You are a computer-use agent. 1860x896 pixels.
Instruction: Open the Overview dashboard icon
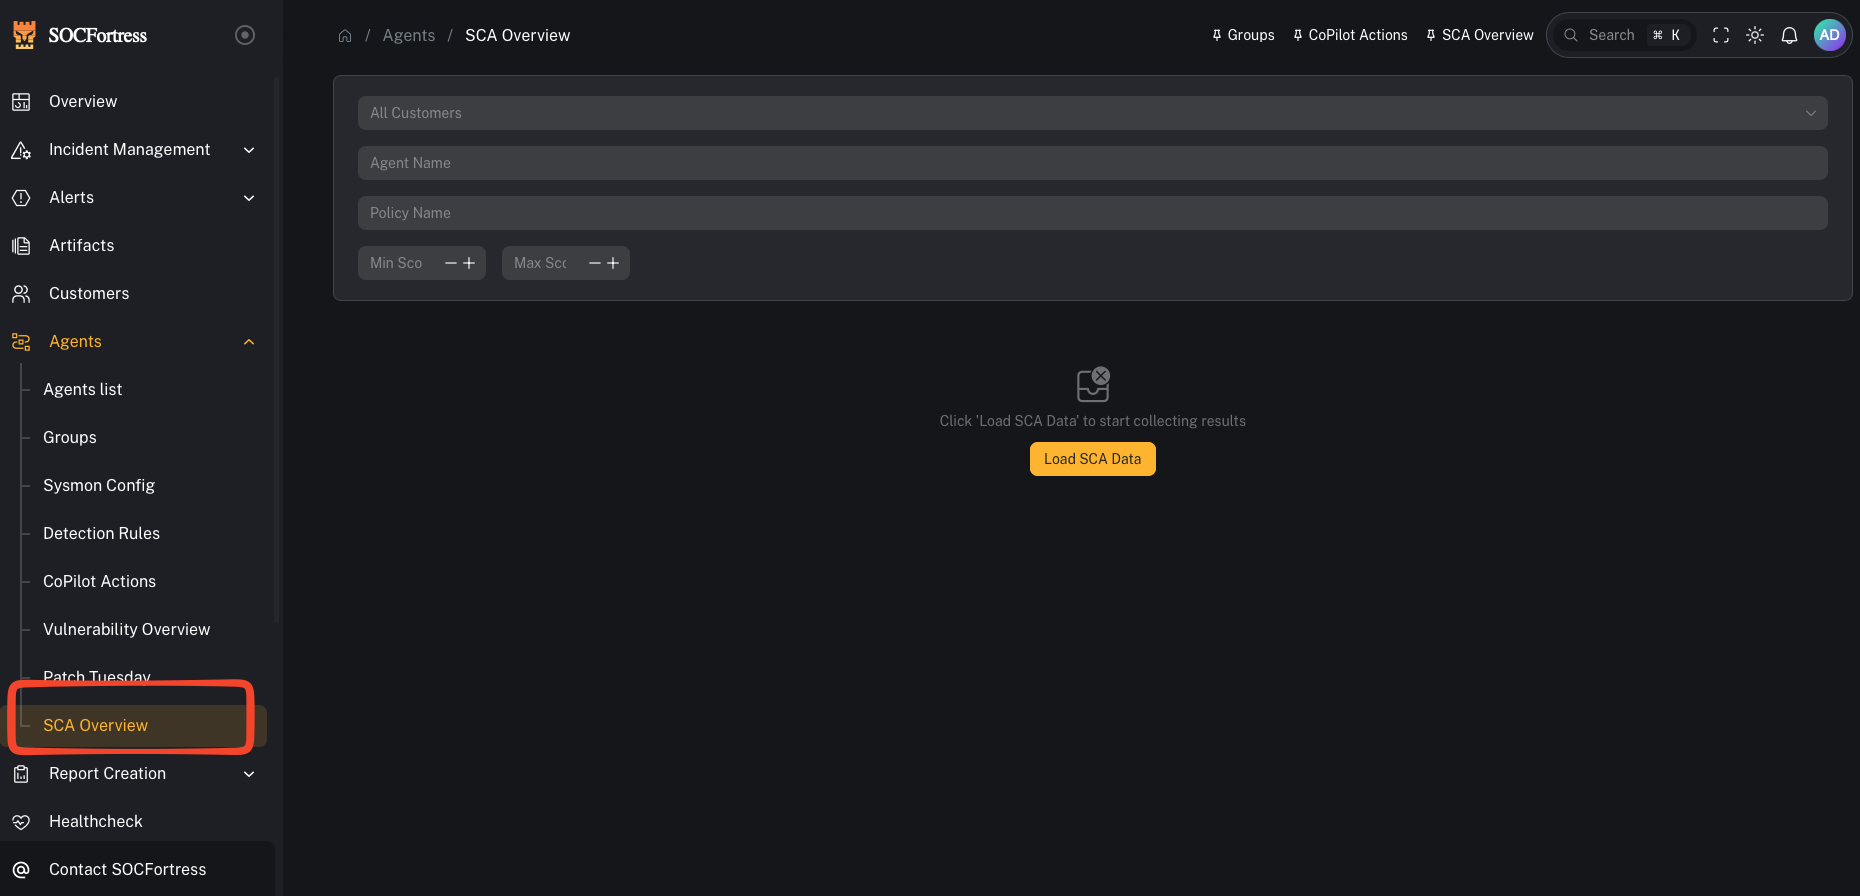[21, 101]
